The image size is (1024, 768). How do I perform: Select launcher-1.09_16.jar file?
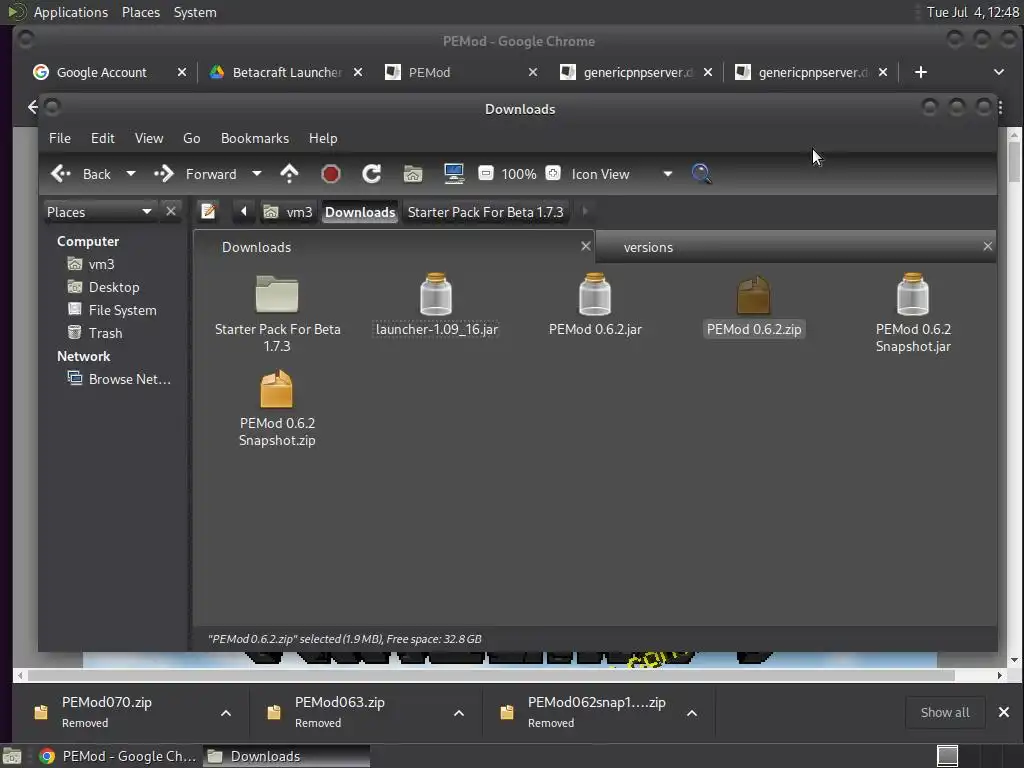[436, 304]
